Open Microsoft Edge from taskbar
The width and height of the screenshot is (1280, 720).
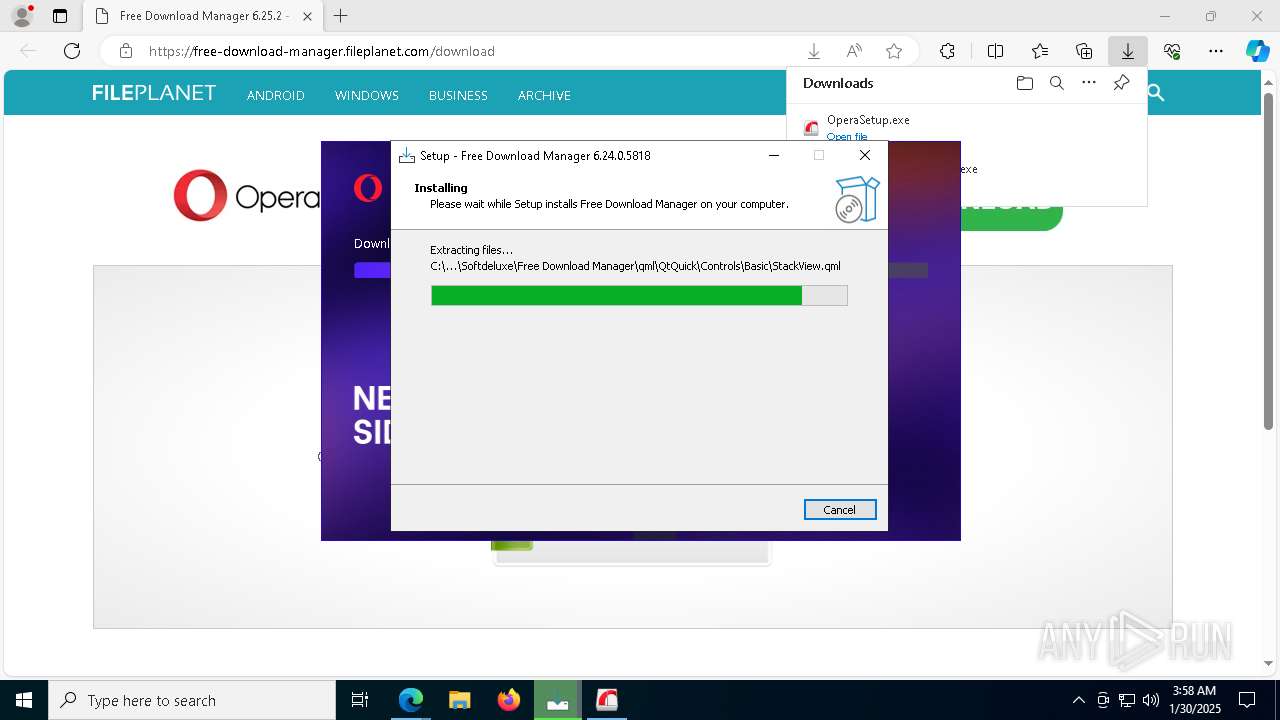coord(410,700)
